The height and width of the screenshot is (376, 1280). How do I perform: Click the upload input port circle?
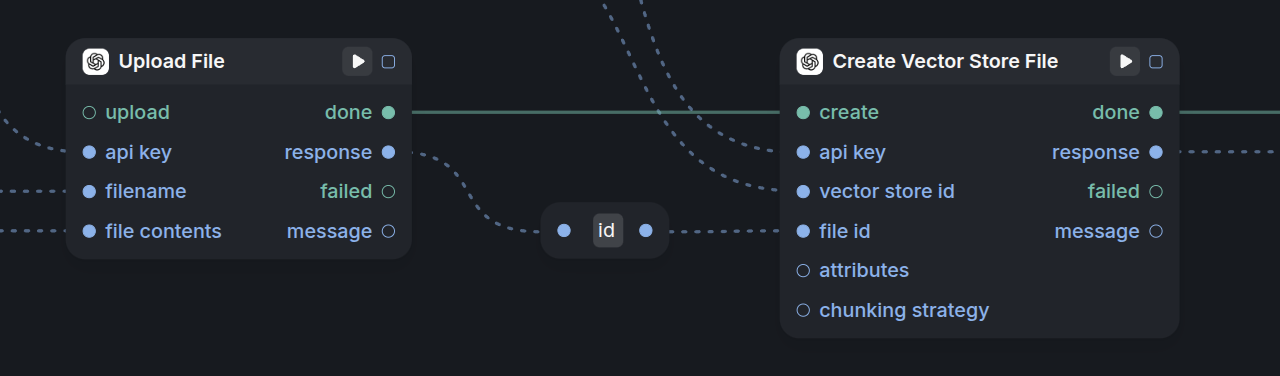coord(89,112)
